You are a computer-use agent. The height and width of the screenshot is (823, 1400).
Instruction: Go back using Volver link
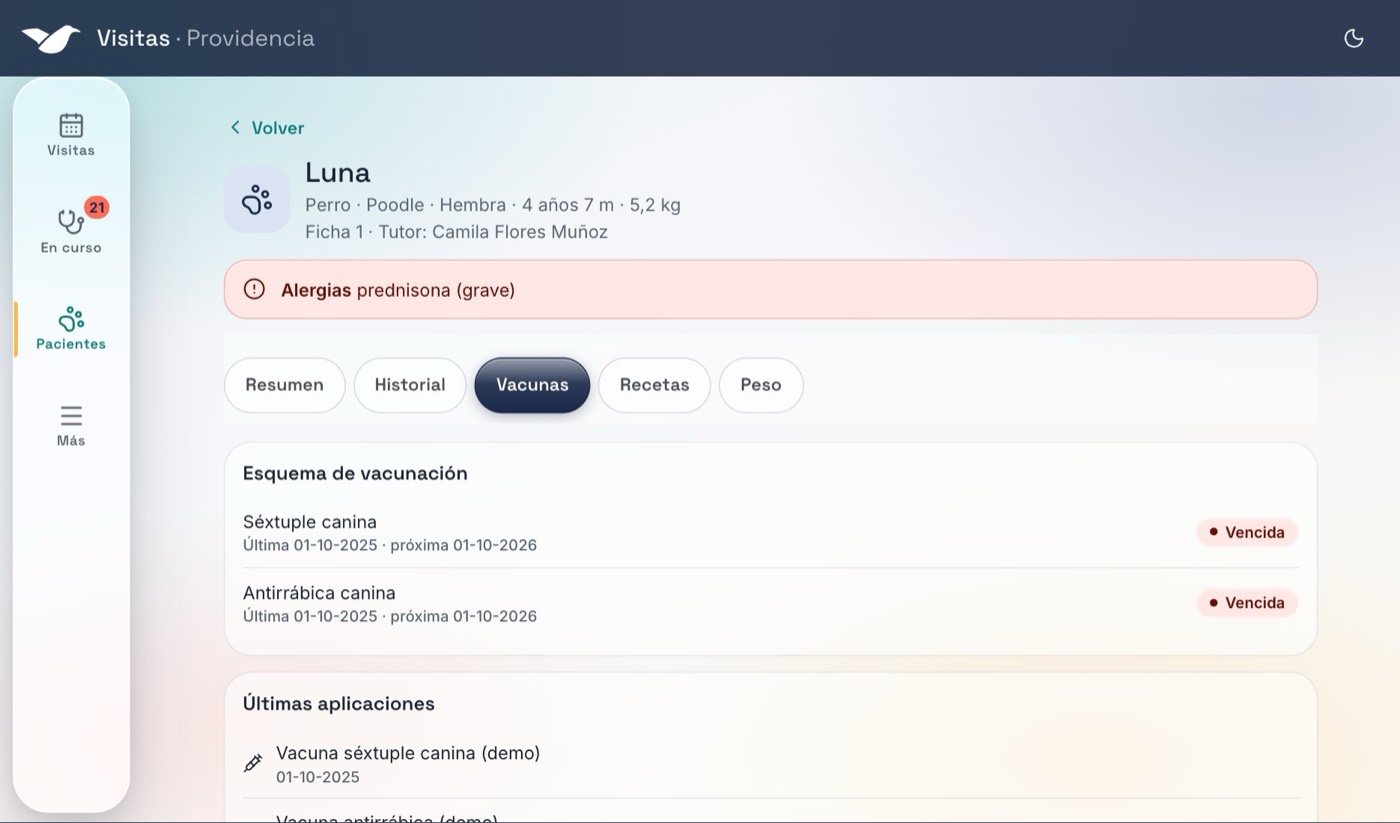(x=267, y=127)
